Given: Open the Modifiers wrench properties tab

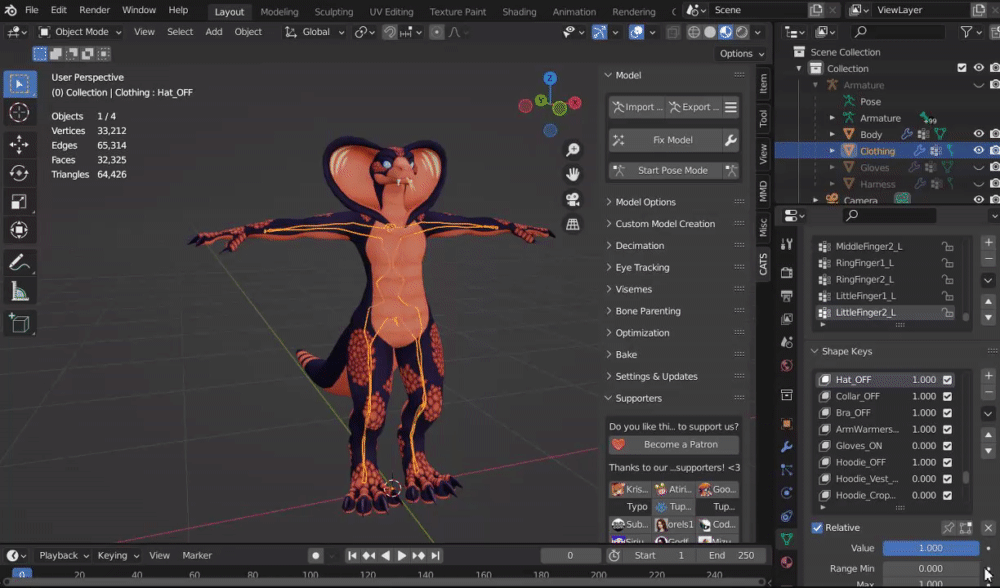Looking at the screenshot, I should (787, 446).
